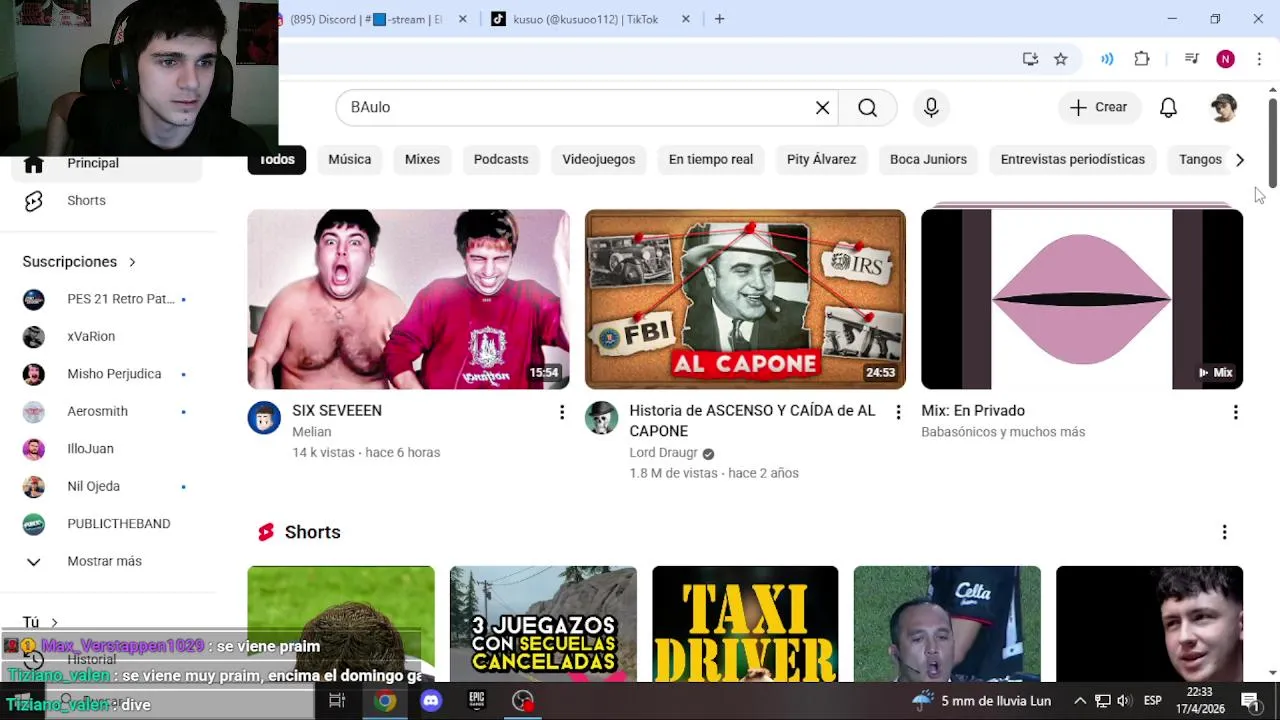The width and height of the screenshot is (1280, 720).
Task: Select the Música filter chip
Action: (x=350, y=160)
